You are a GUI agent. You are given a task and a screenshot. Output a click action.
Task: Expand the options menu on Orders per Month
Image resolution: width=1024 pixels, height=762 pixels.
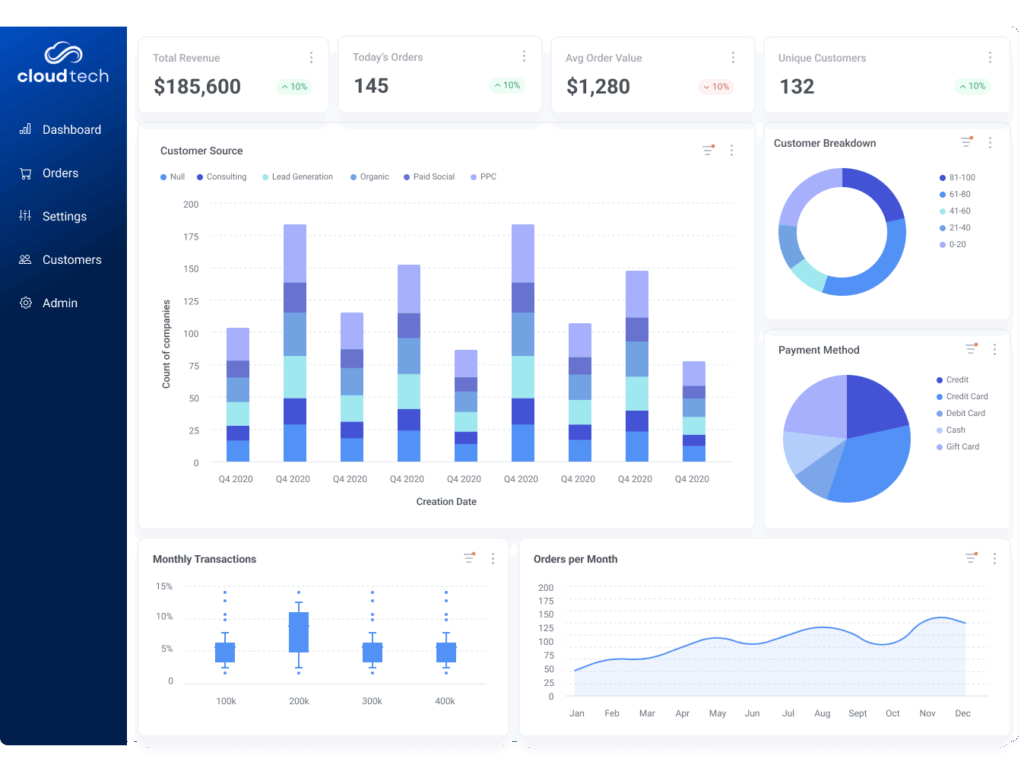tap(994, 558)
